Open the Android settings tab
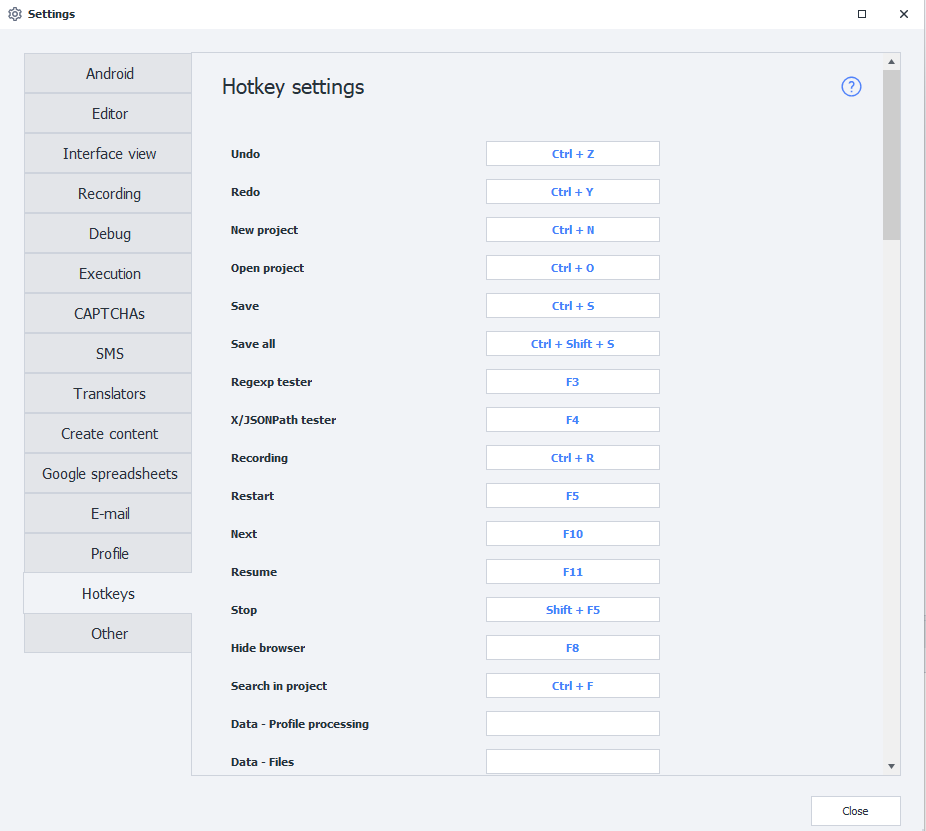This screenshot has height=831, width=926. pyautogui.click(x=109, y=74)
